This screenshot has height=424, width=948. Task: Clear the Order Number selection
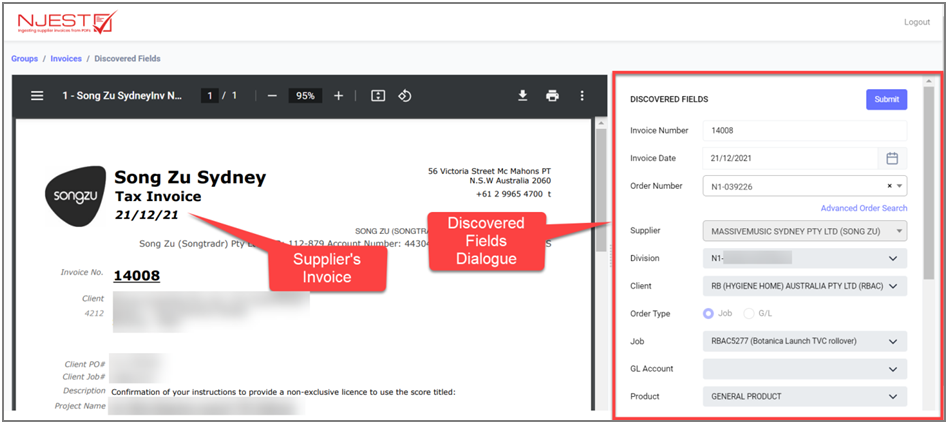889,186
